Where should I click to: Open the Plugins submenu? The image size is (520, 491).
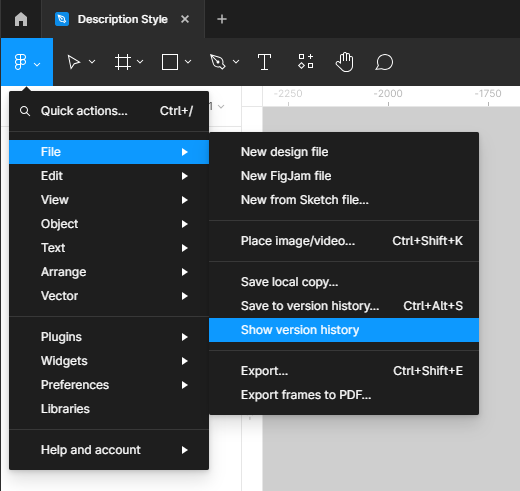[109, 337]
